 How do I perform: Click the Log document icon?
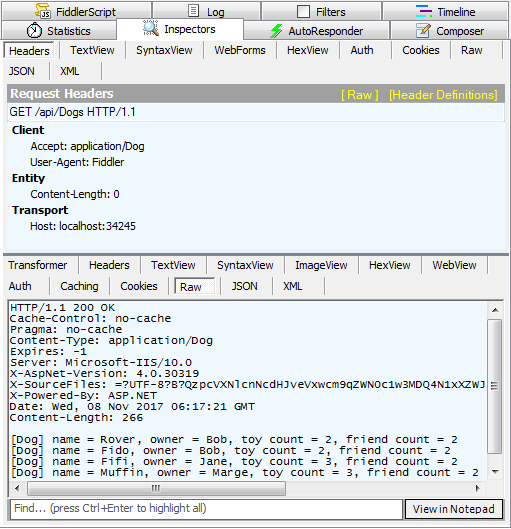(193, 11)
